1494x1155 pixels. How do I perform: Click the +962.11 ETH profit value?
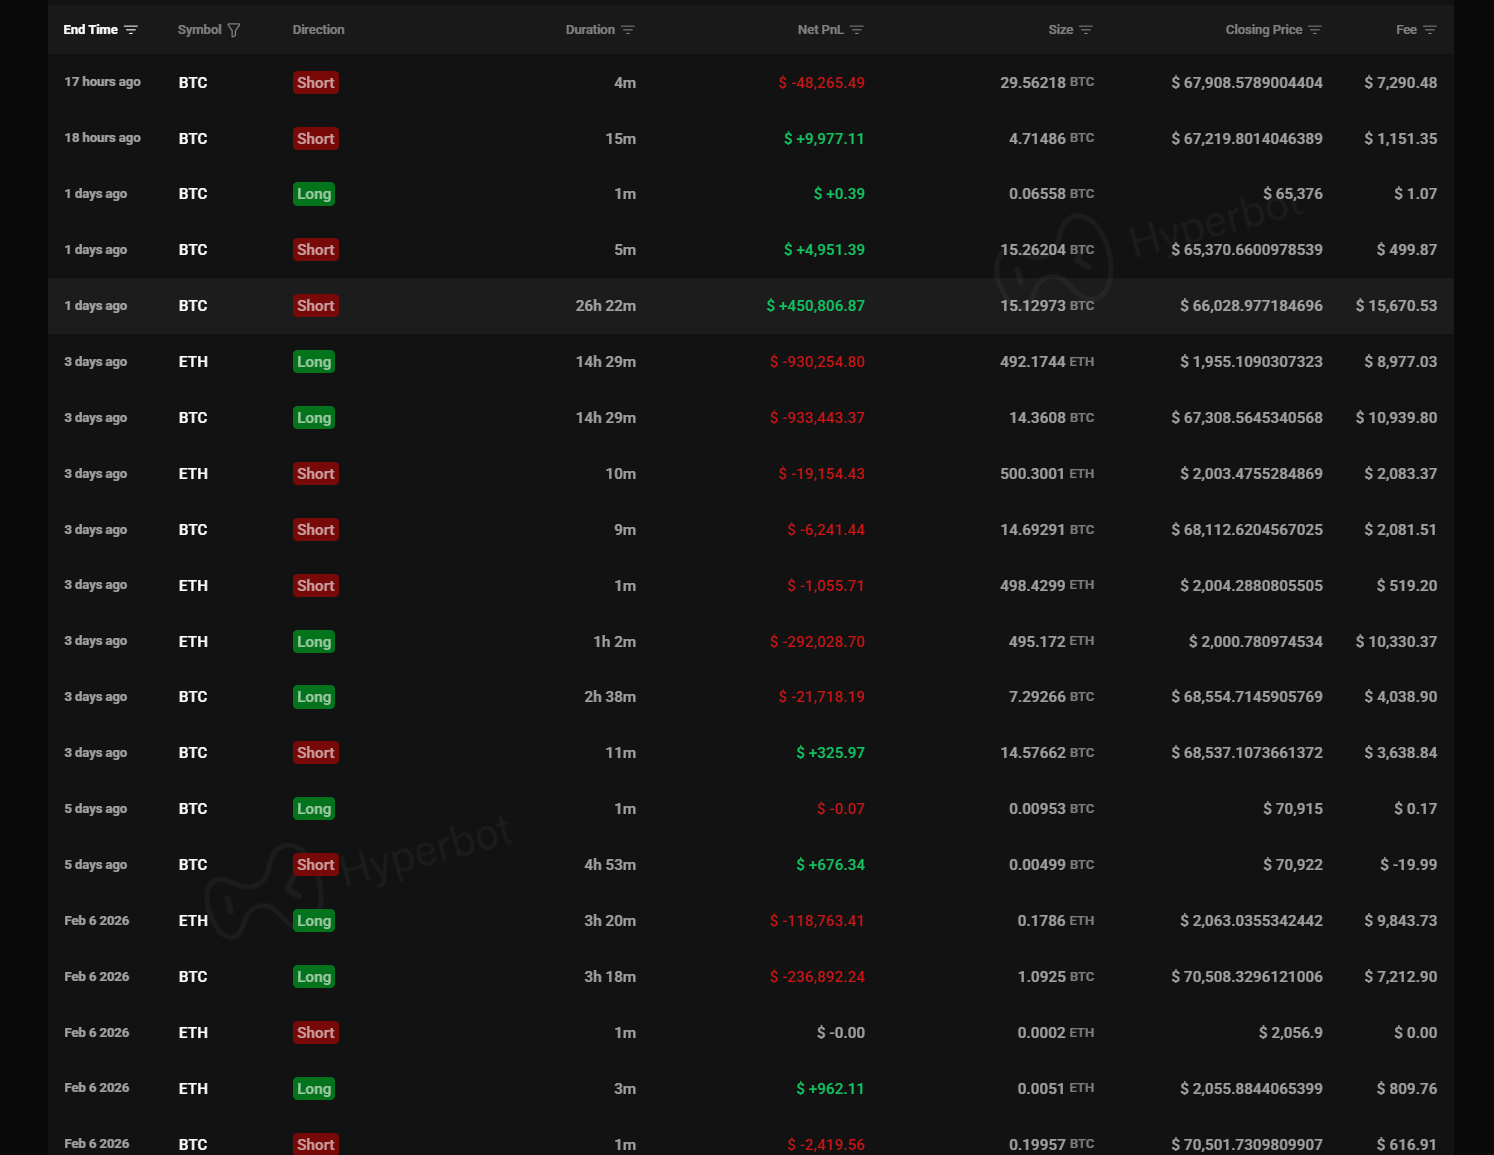(x=830, y=1089)
